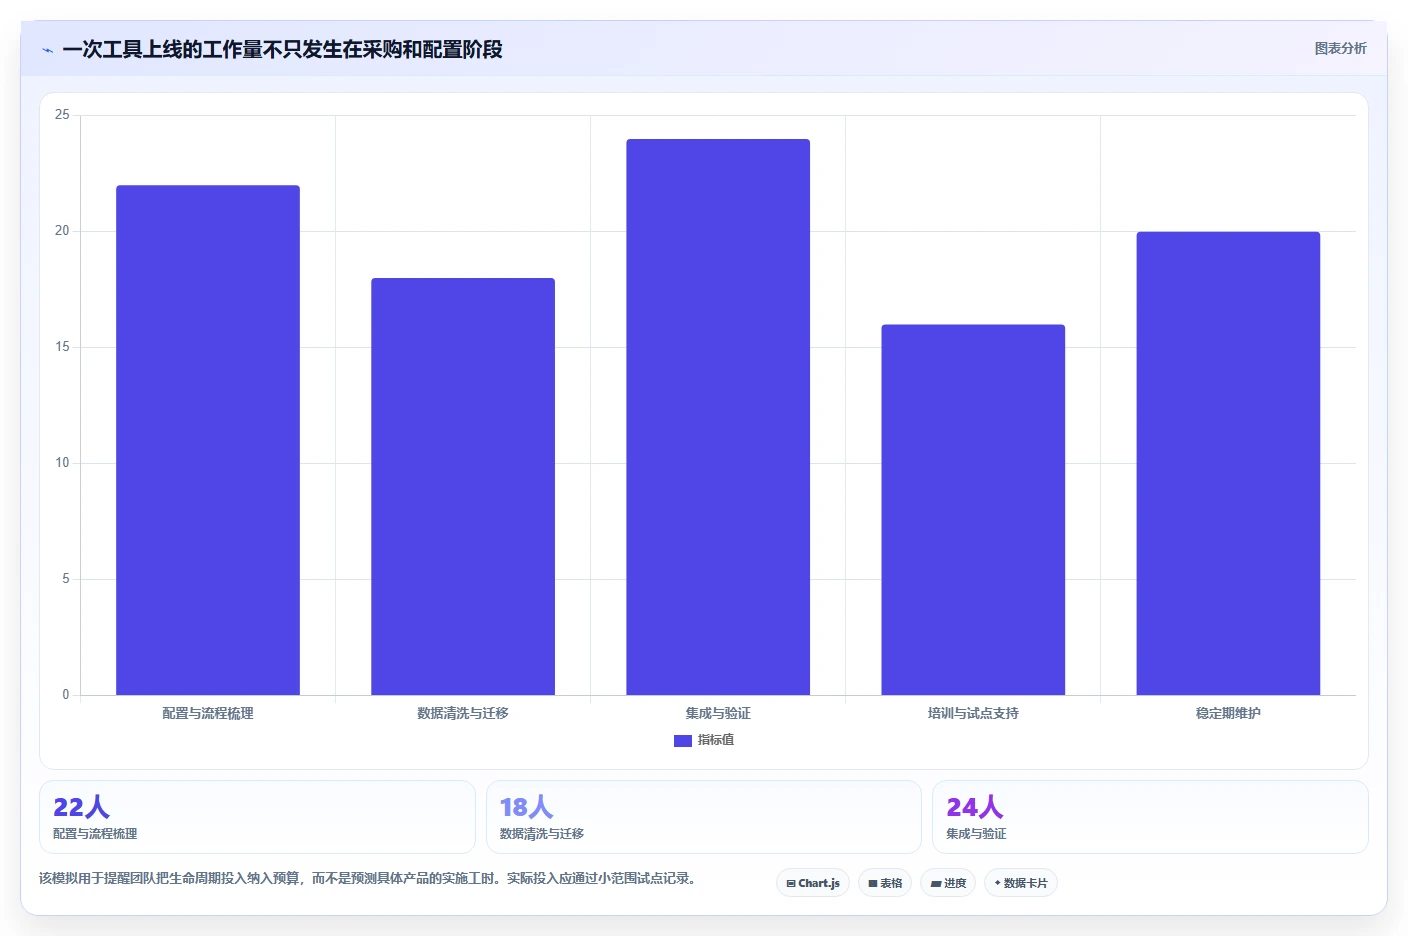Select the 稳定期维护 bar
This screenshot has height=936, width=1408.
pyautogui.click(x=1228, y=463)
